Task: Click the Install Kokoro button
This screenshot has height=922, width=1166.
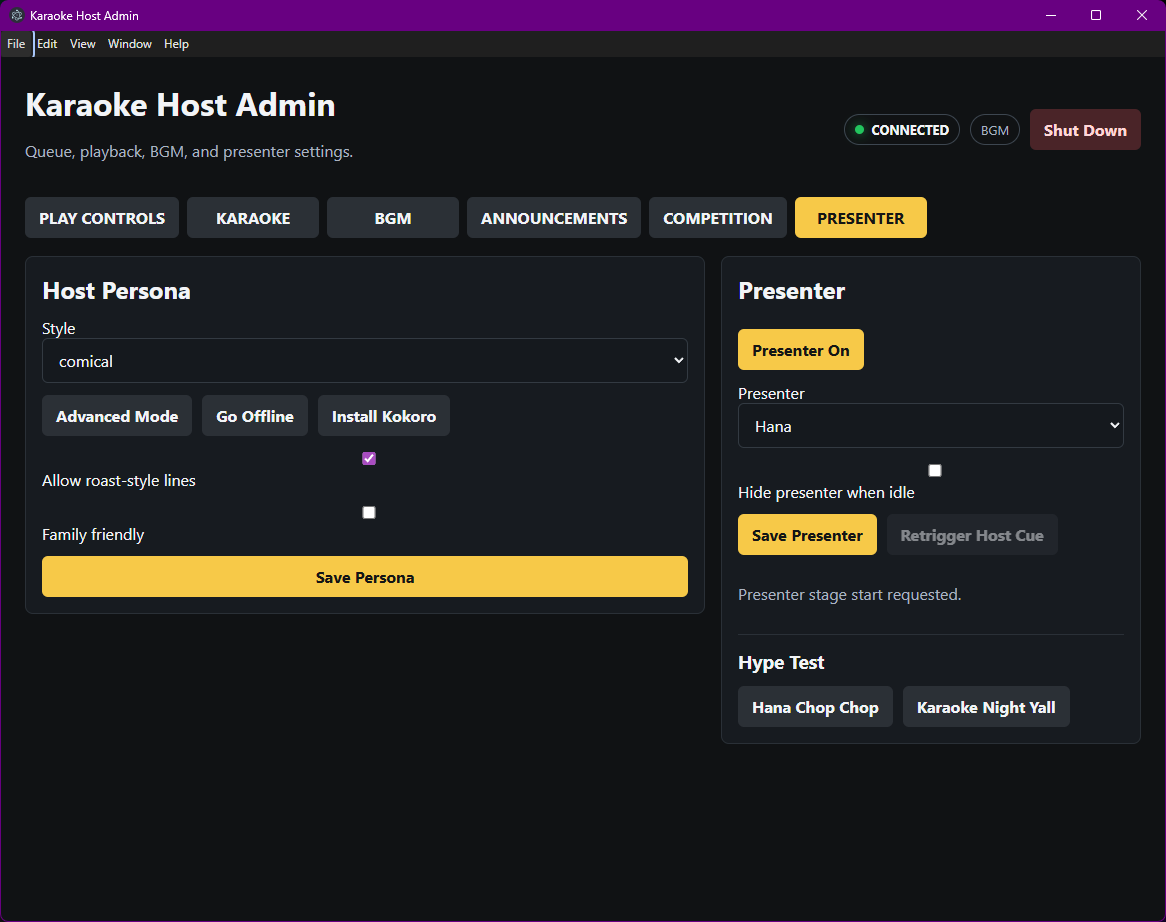Action: [x=384, y=416]
